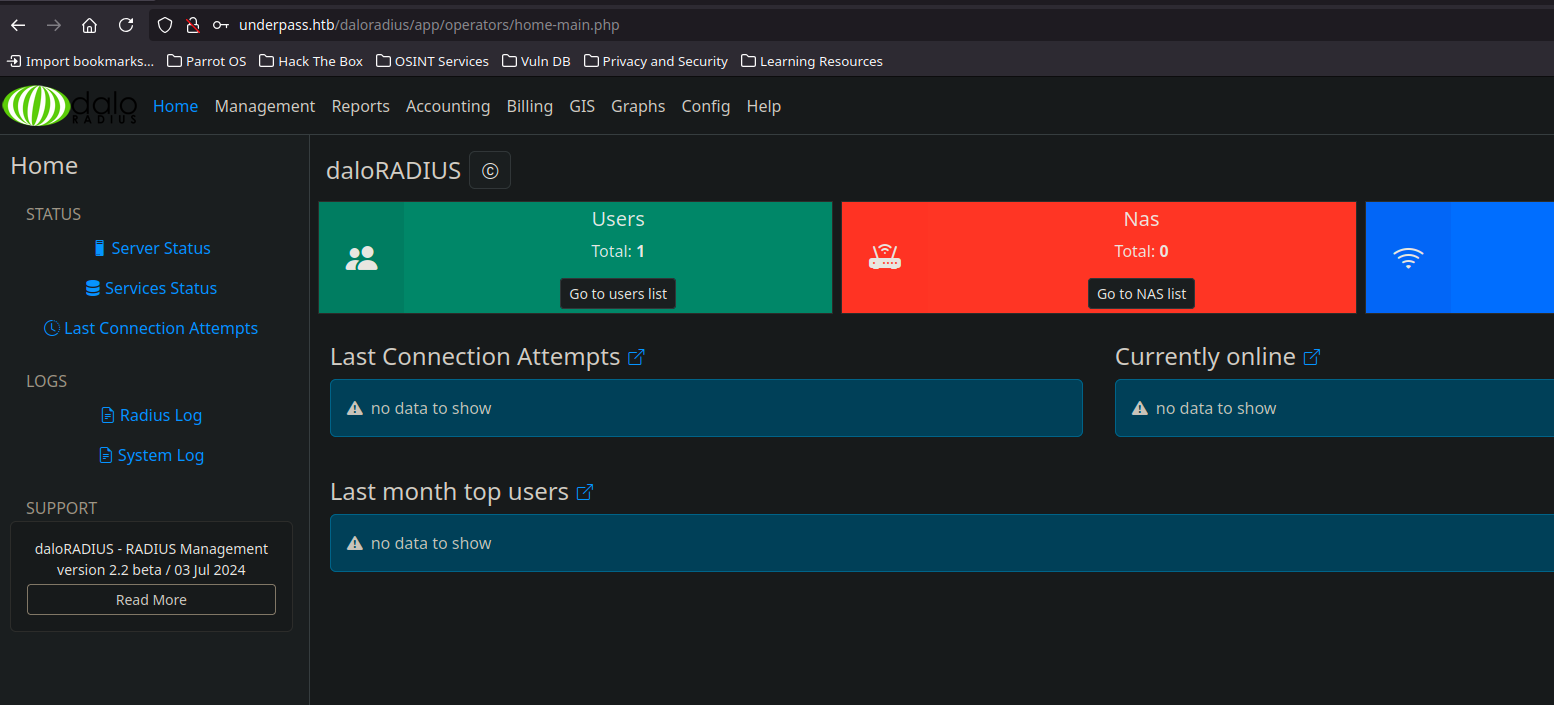Click the sidebar Home heading
Screen dimensions: 1554x705
[x=44, y=166]
